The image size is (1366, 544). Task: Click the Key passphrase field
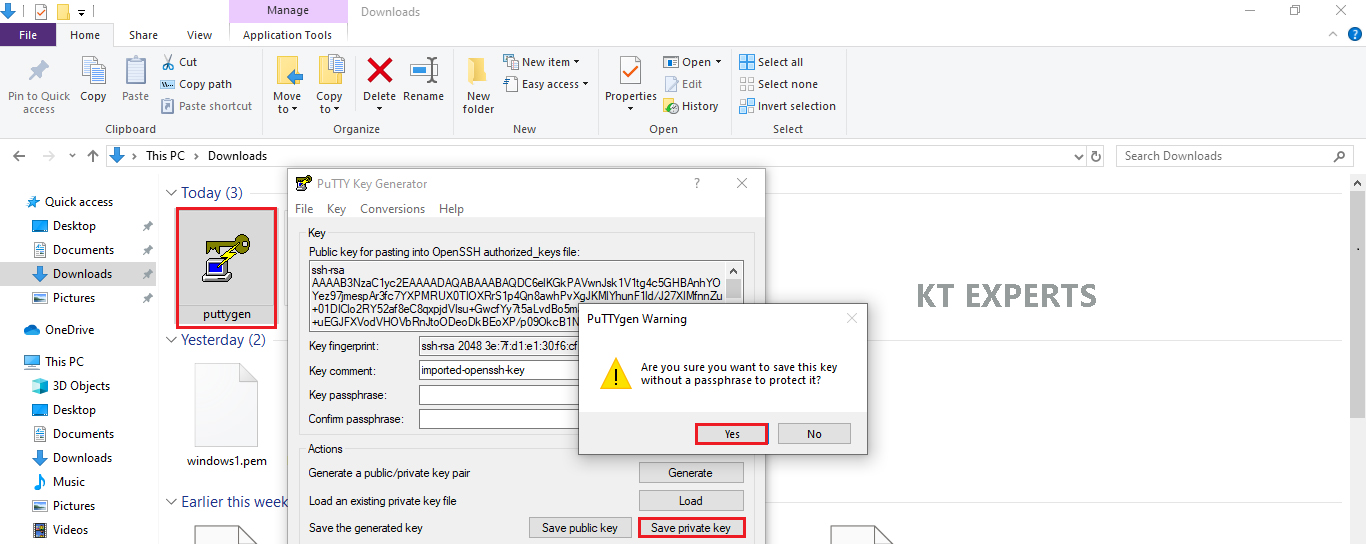coord(498,395)
